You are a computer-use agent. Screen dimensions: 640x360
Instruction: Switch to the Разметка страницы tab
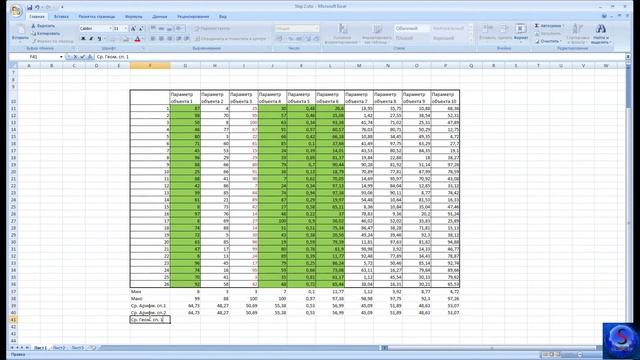pyautogui.click(x=97, y=17)
